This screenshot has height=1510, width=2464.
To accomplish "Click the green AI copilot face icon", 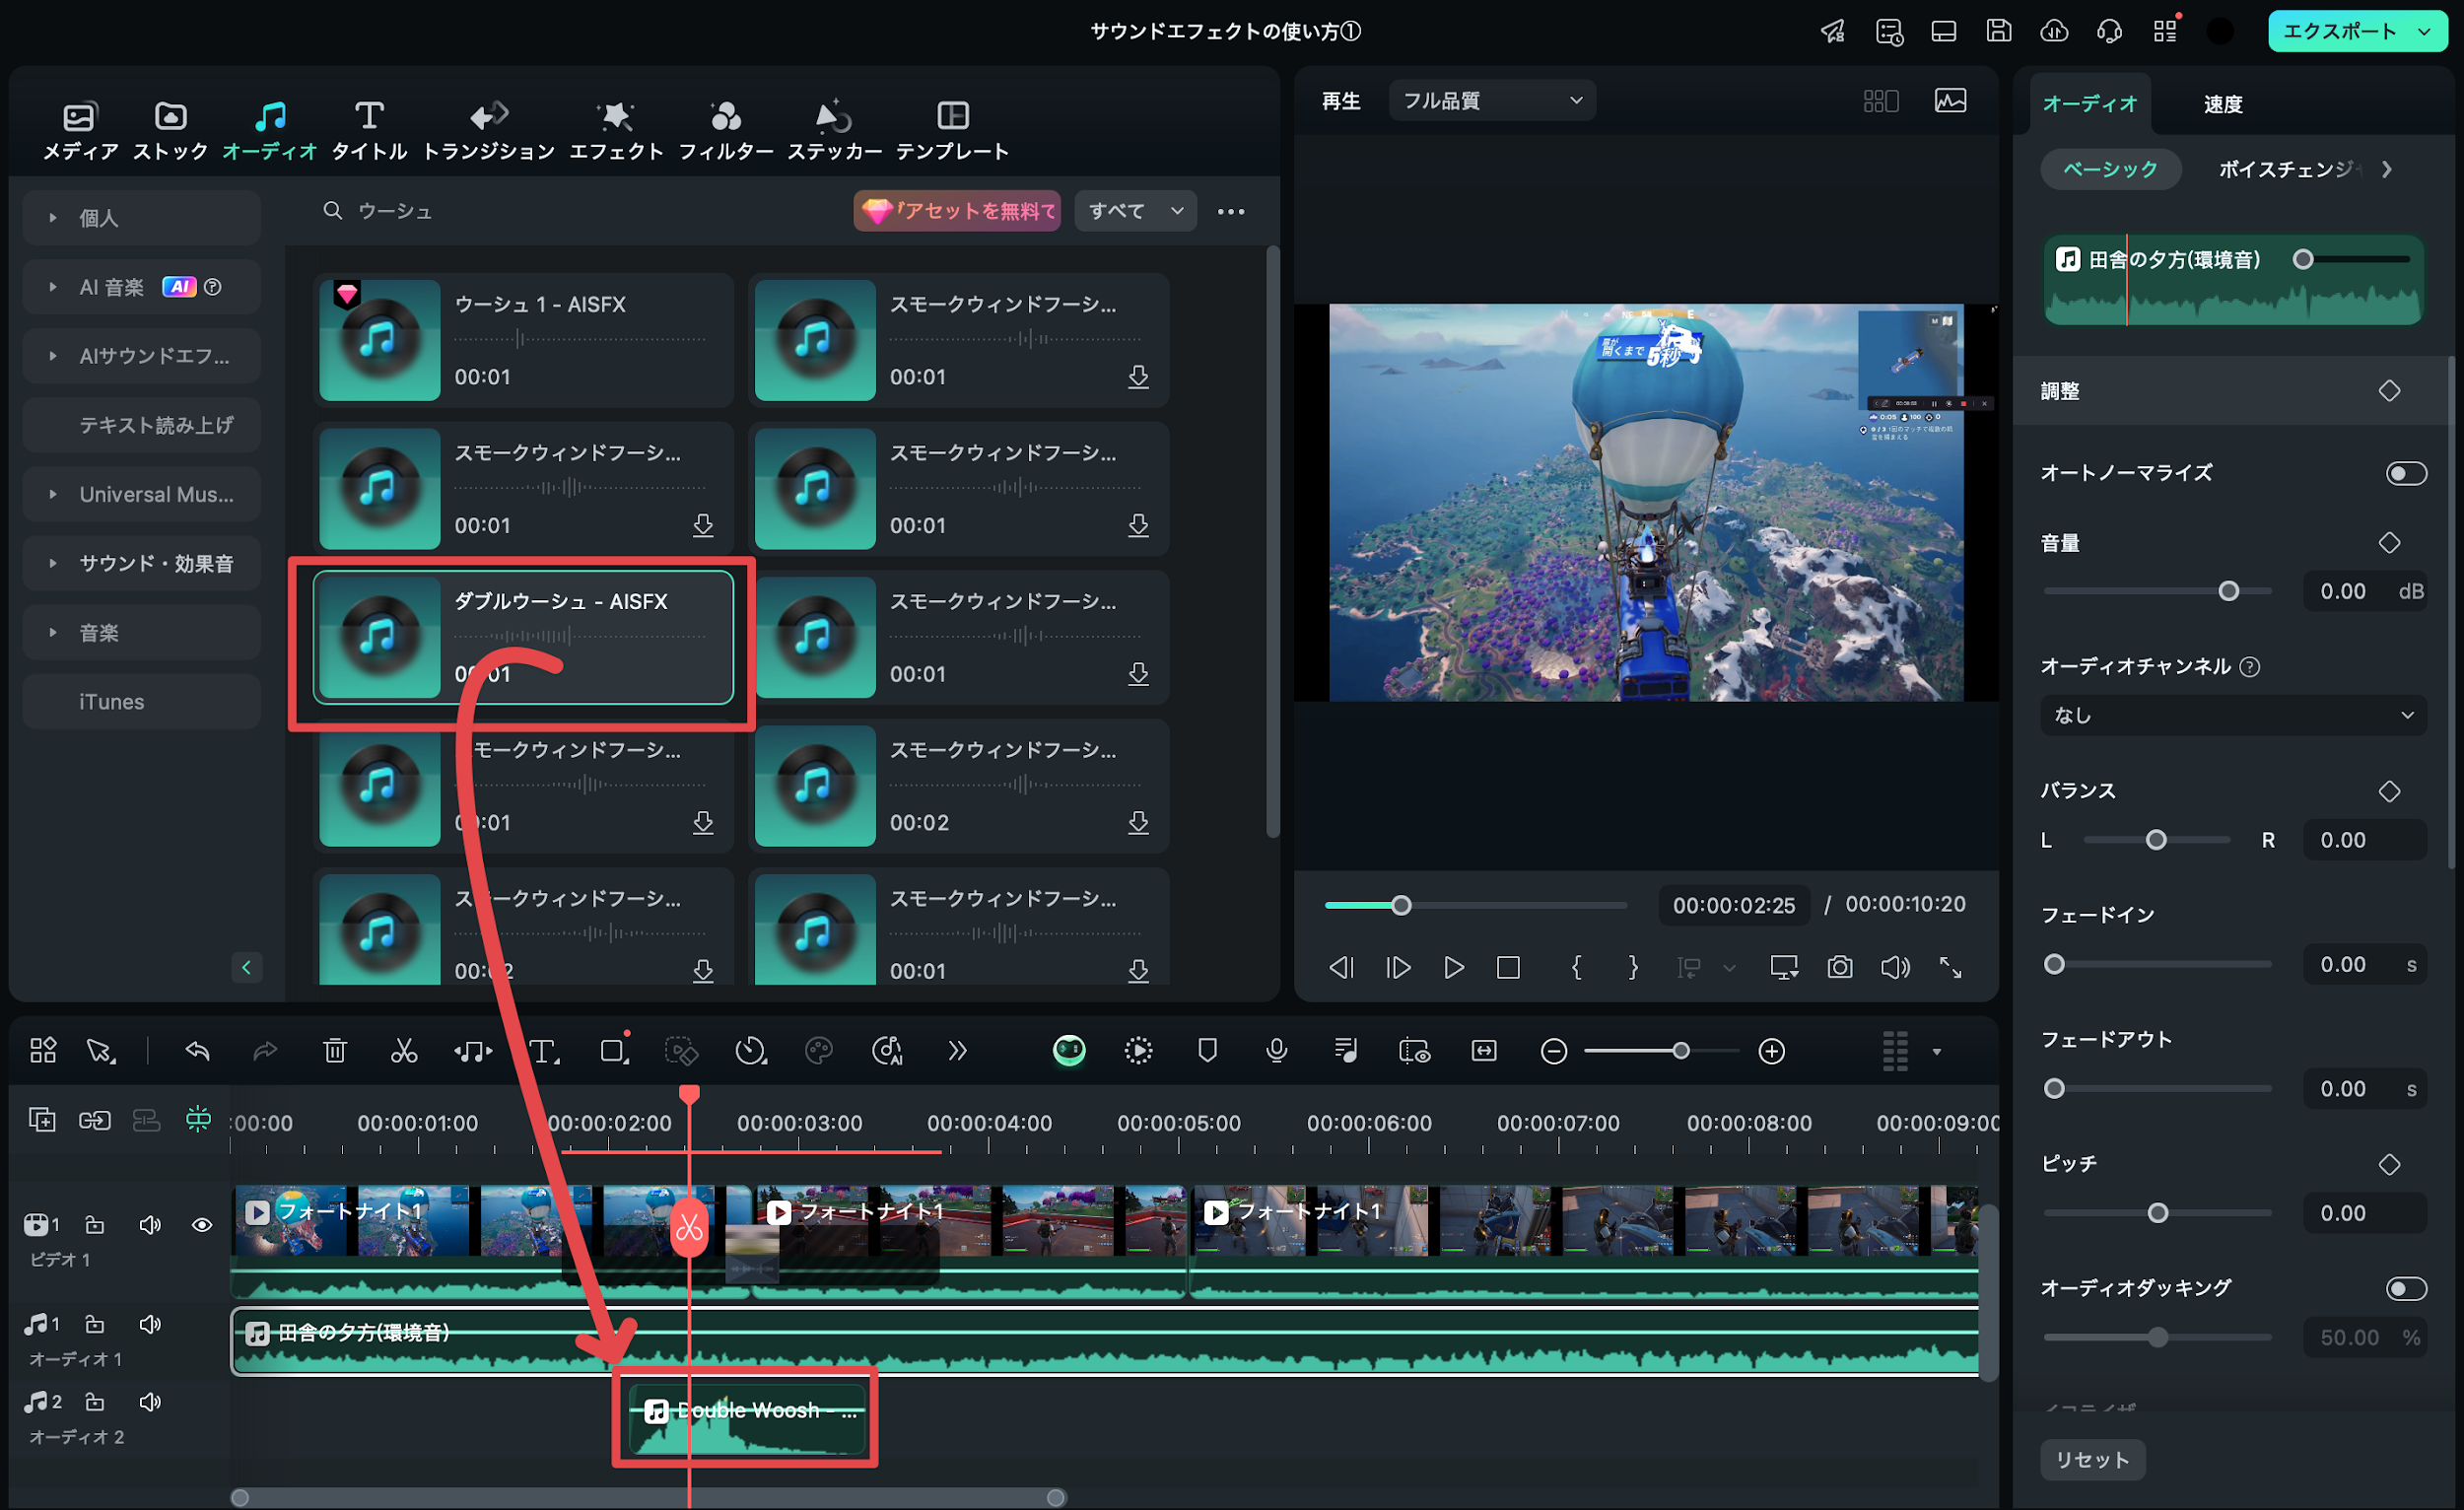I will coord(1069,1050).
